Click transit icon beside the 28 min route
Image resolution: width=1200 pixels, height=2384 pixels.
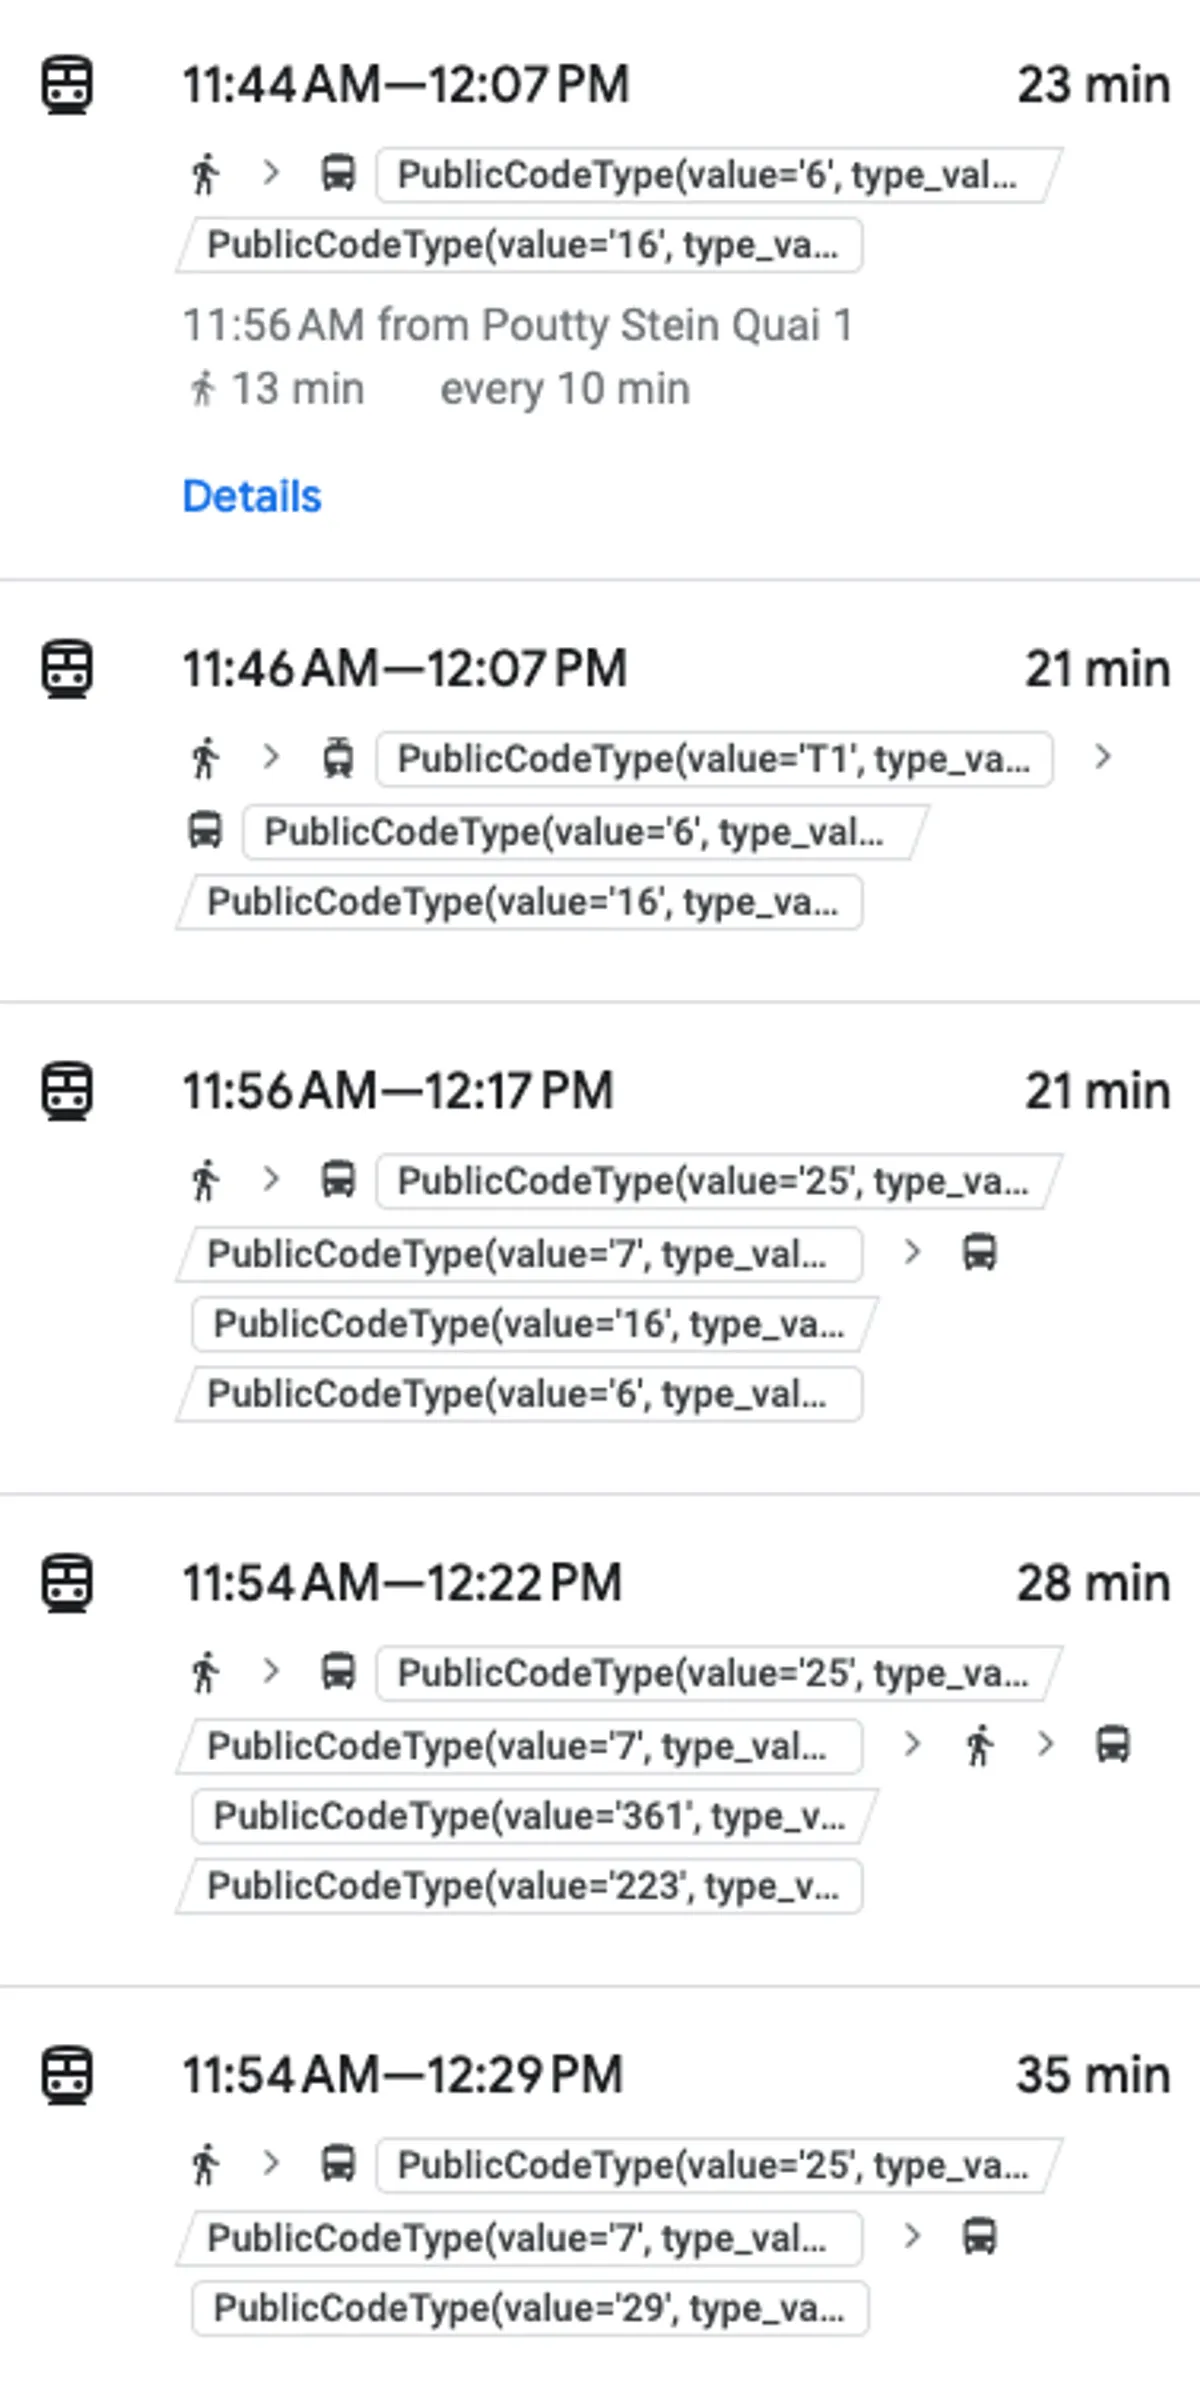[x=67, y=1583]
